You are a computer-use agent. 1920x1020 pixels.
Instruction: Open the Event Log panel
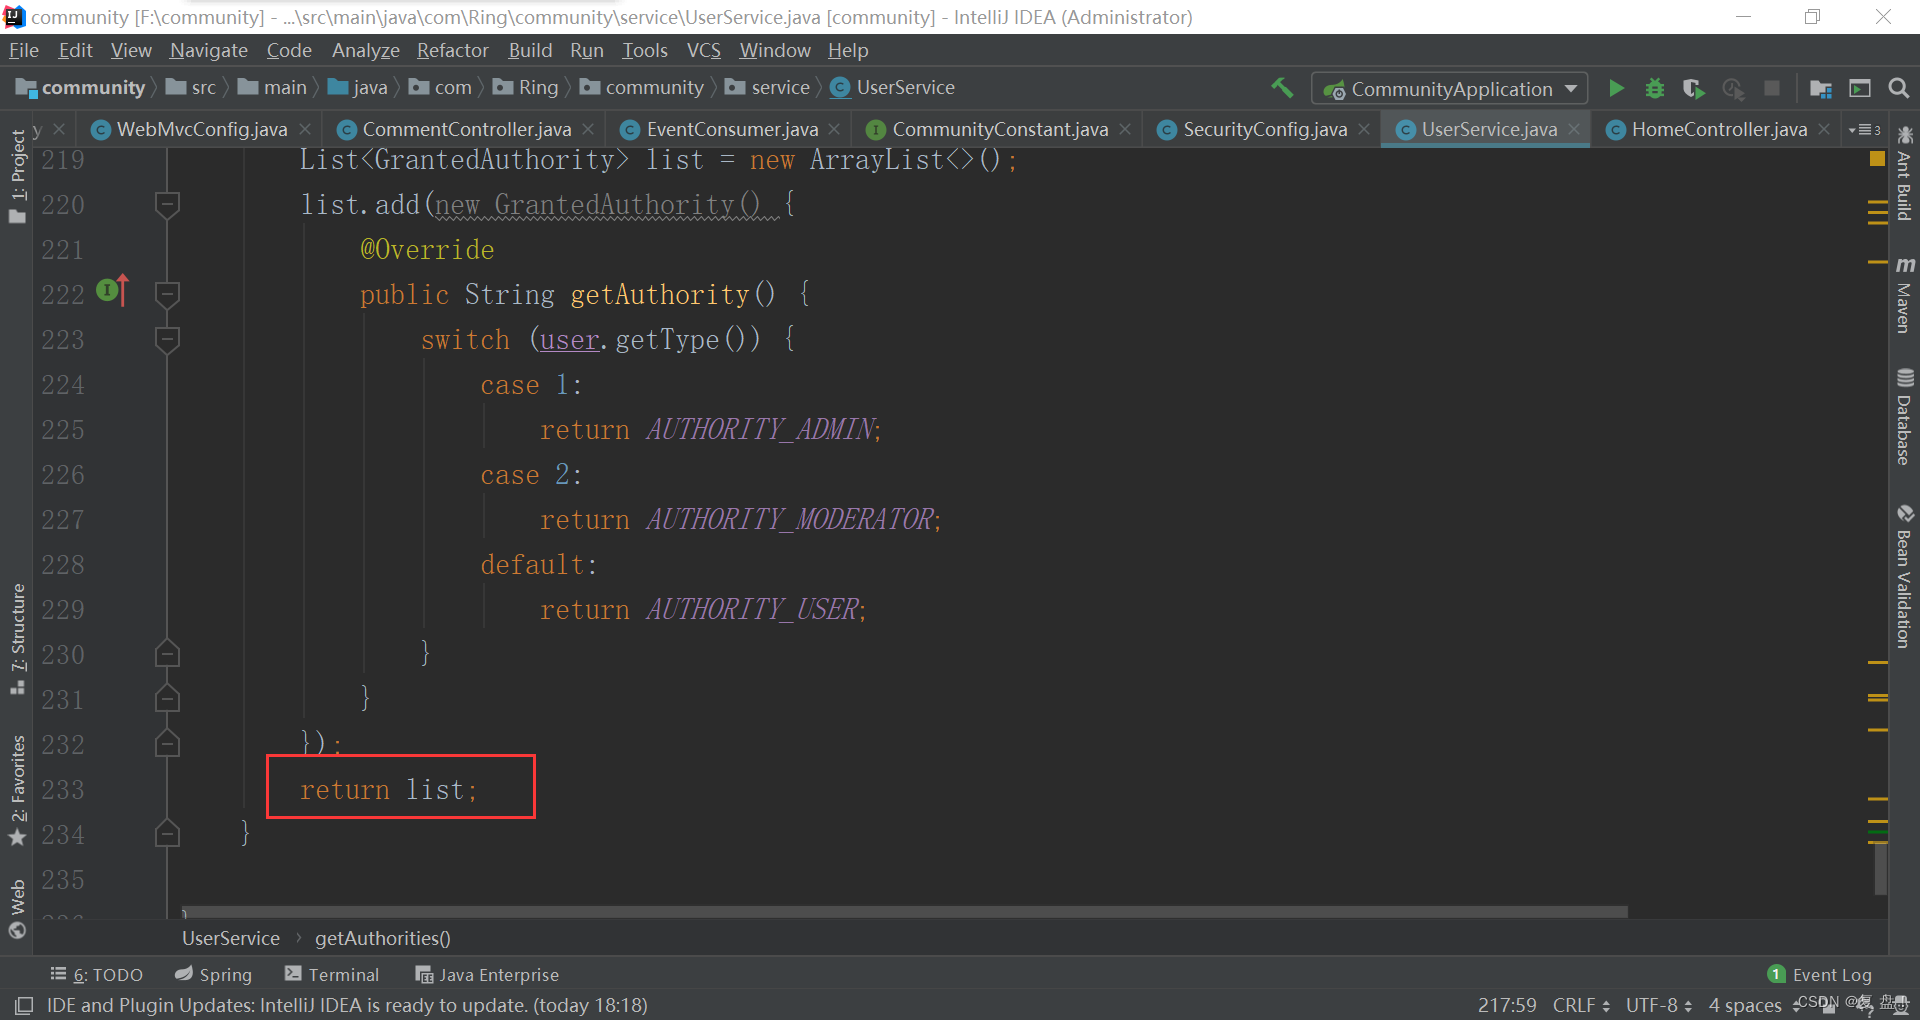(x=1820, y=974)
